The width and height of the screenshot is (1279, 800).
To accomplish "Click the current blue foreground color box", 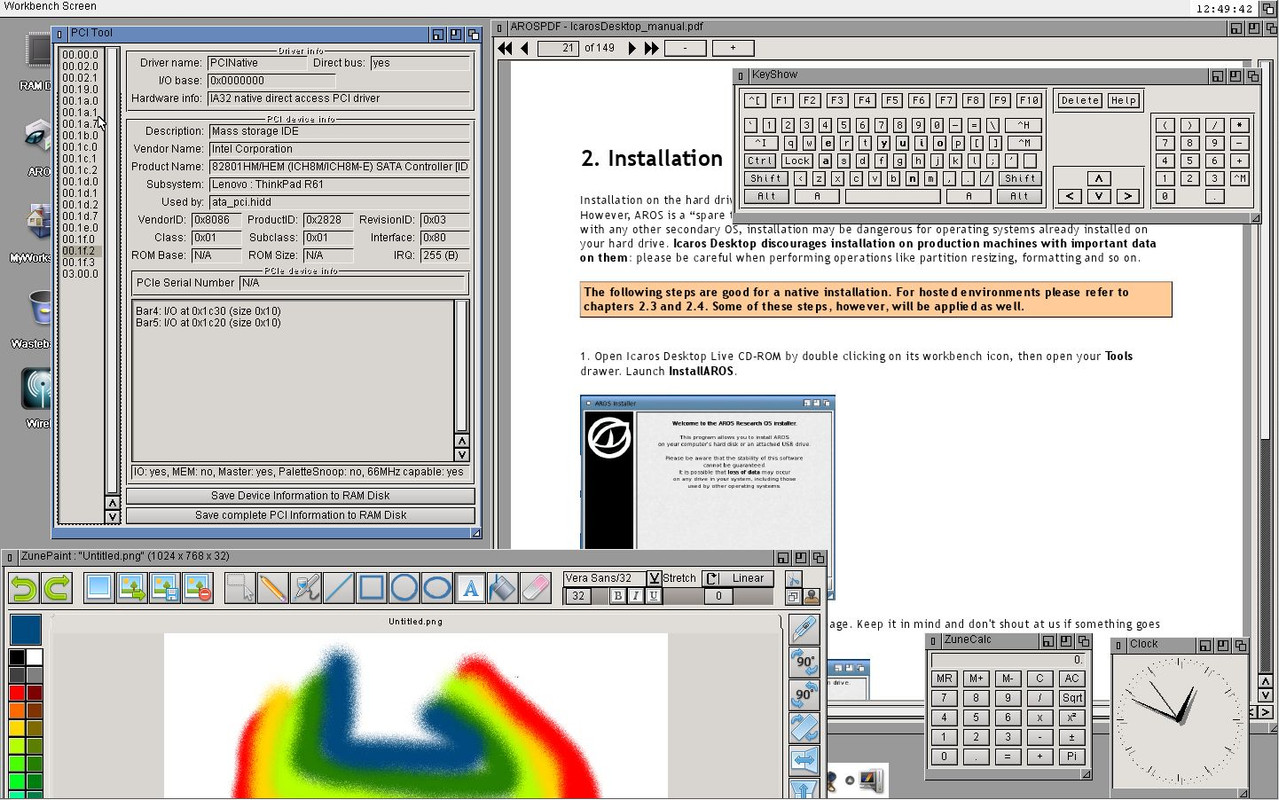I will (x=26, y=629).
